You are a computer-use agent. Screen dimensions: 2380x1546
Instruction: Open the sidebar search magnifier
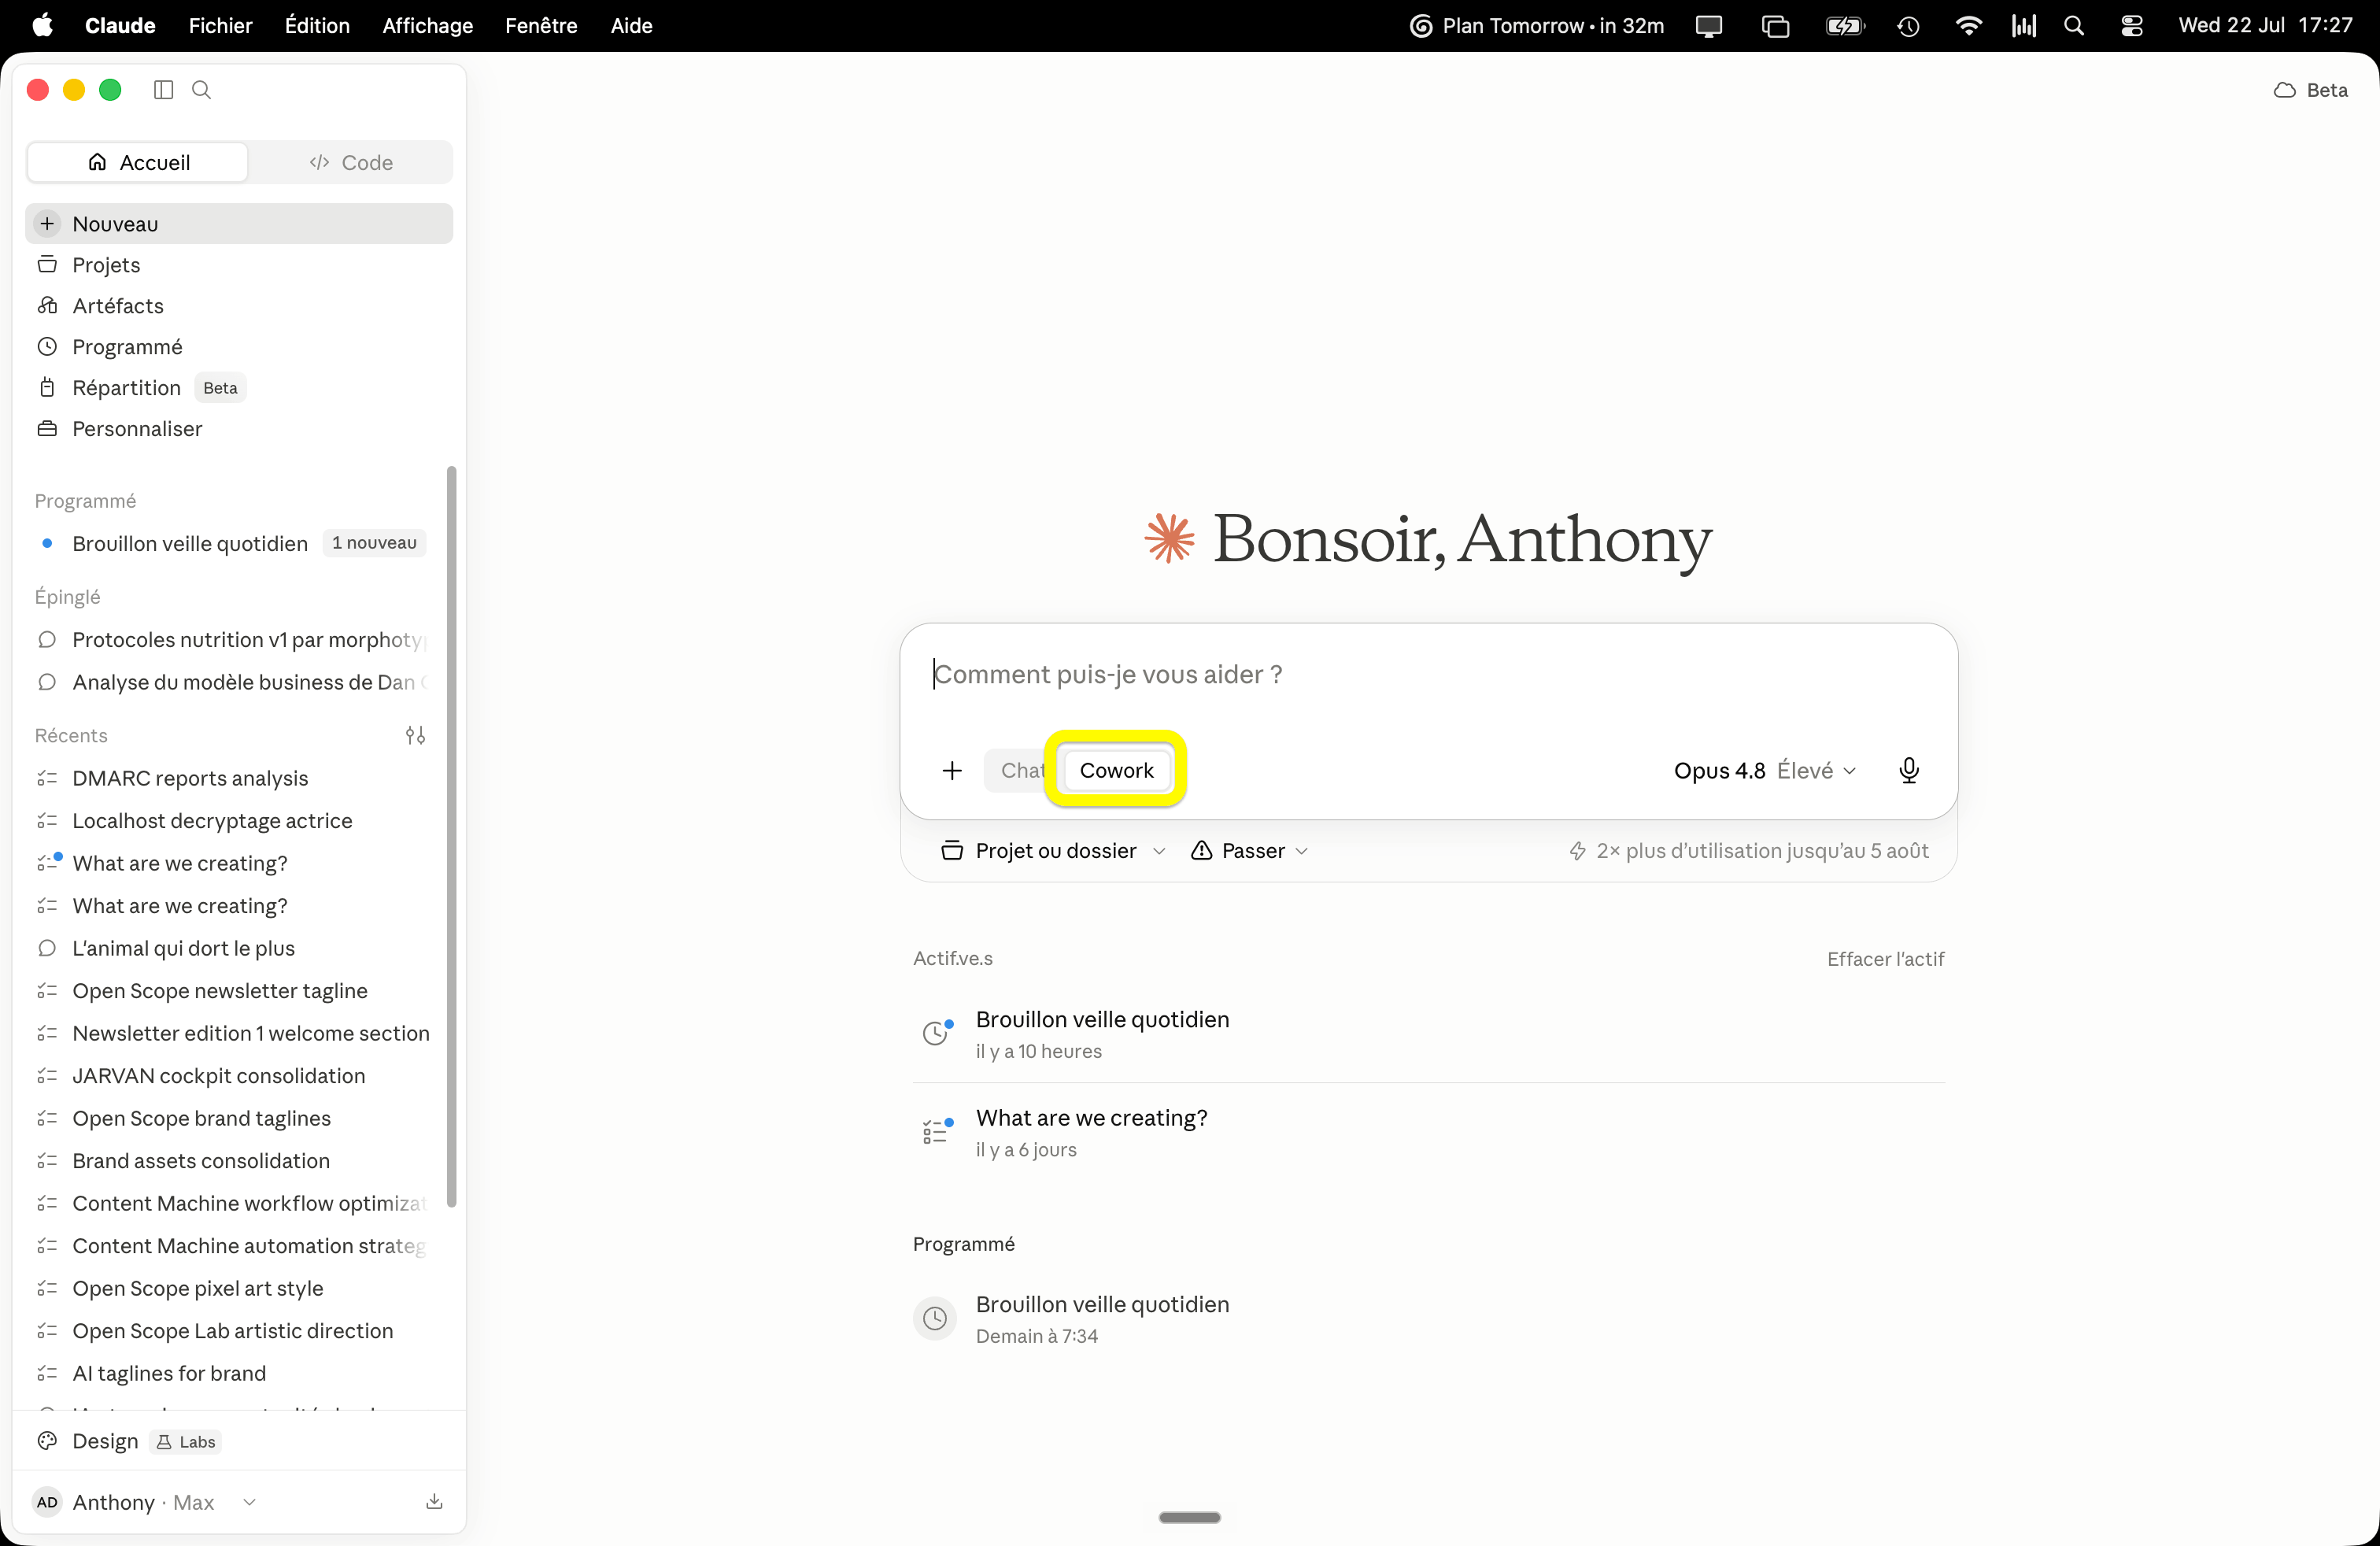[201, 90]
